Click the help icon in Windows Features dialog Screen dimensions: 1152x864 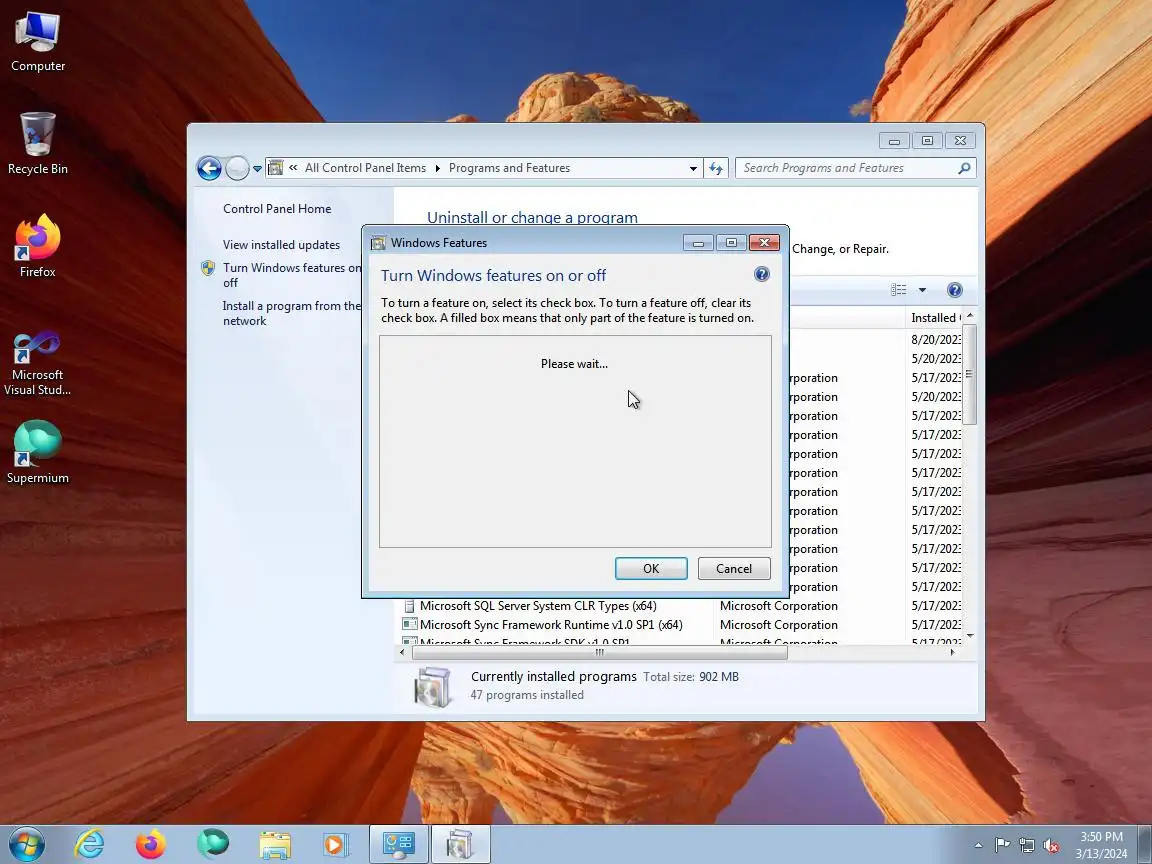(x=762, y=274)
